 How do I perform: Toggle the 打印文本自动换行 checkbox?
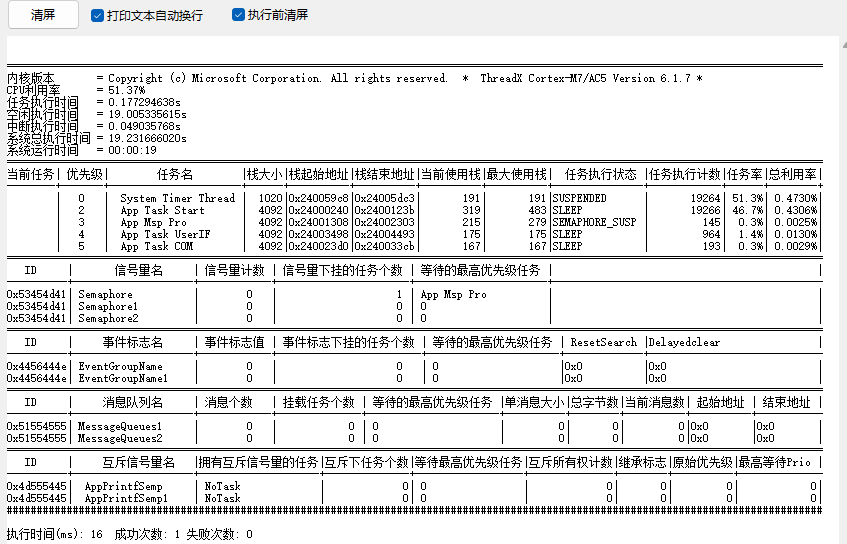coord(97,15)
